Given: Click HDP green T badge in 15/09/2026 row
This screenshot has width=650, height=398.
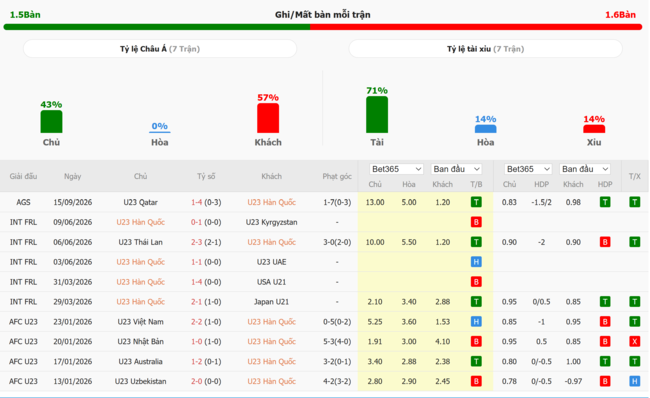Looking at the screenshot, I should pyautogui.click(x=605, y=202).
